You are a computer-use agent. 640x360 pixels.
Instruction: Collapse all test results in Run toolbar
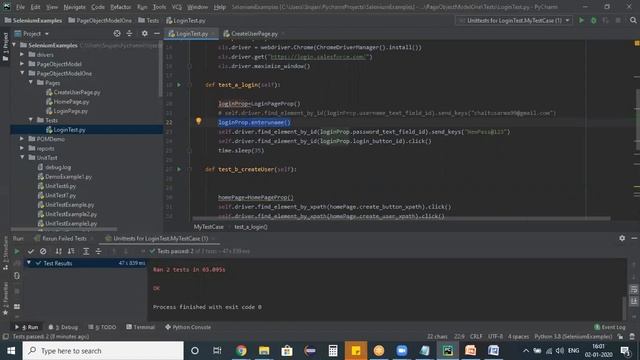[x=98, y=251]
